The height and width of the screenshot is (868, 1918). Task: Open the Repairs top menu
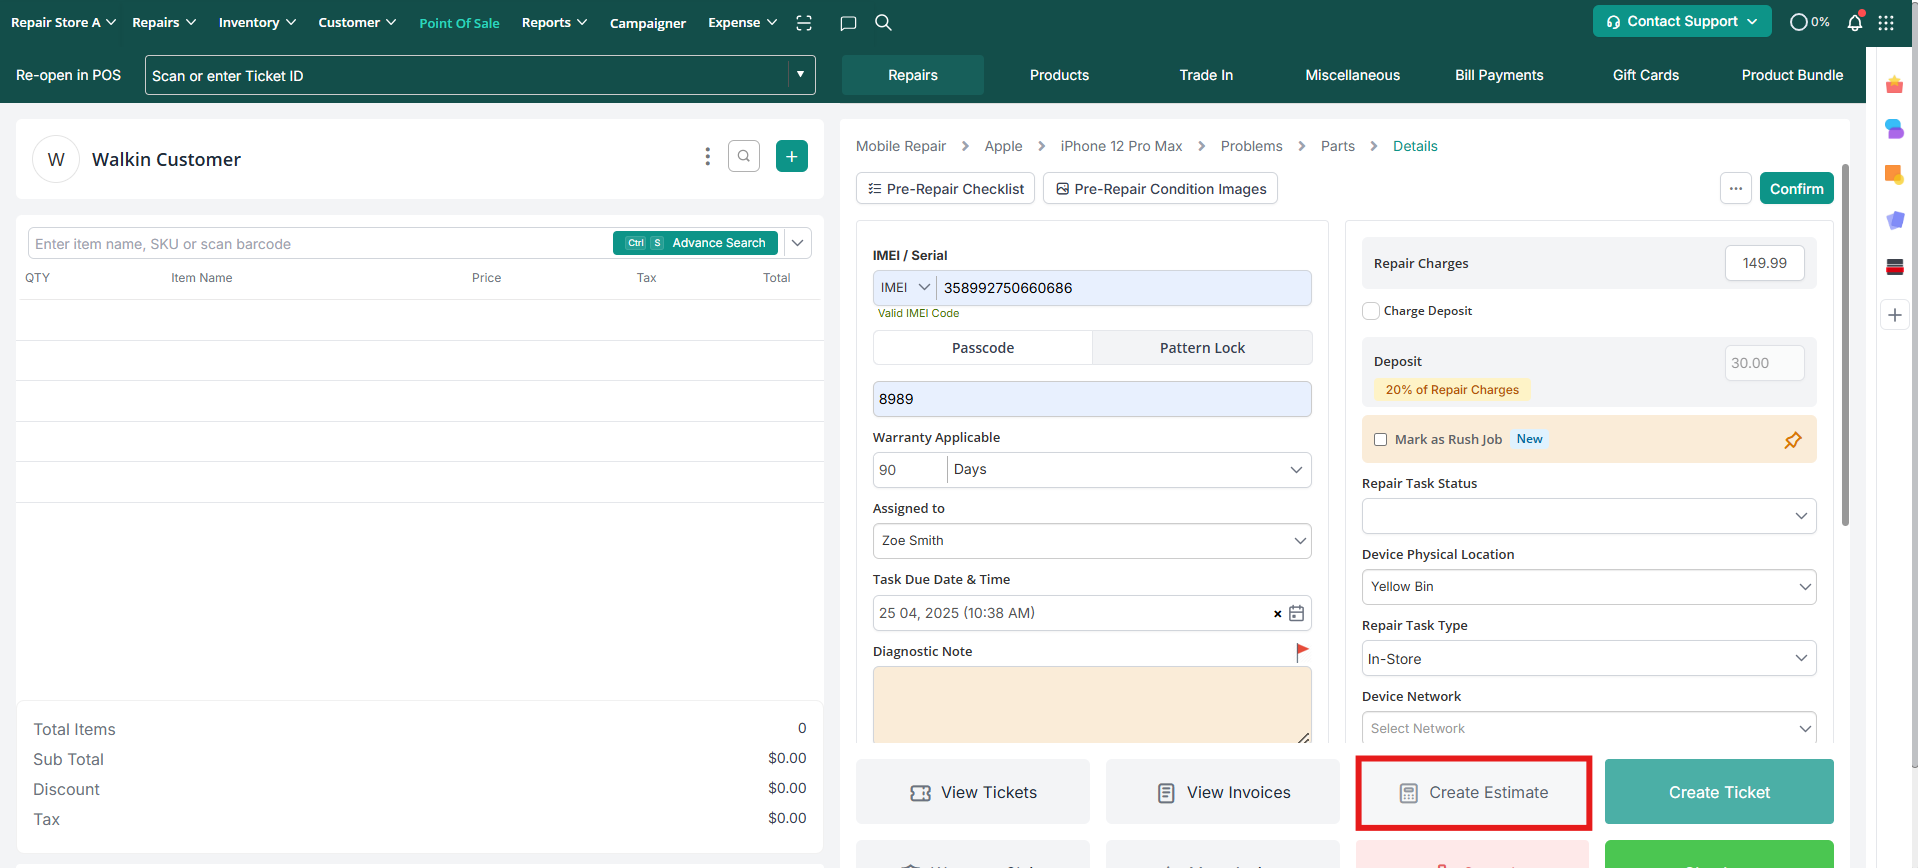tap(164, 22)
